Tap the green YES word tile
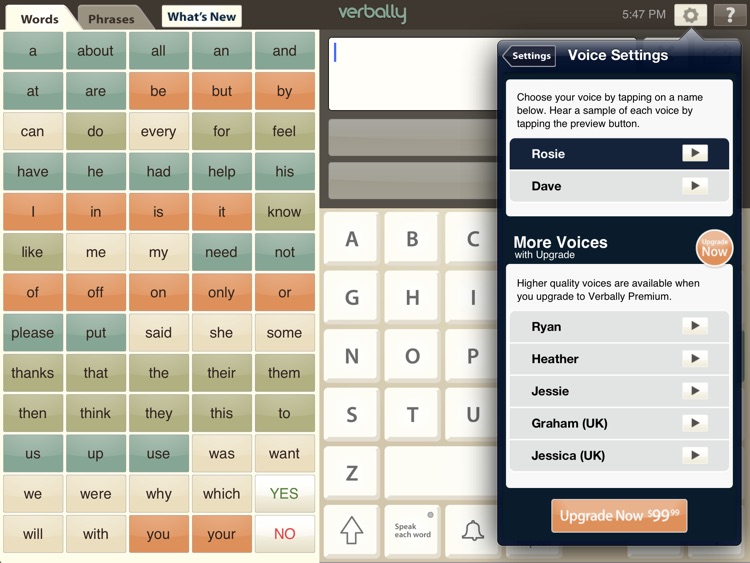 tap(284, 493)
